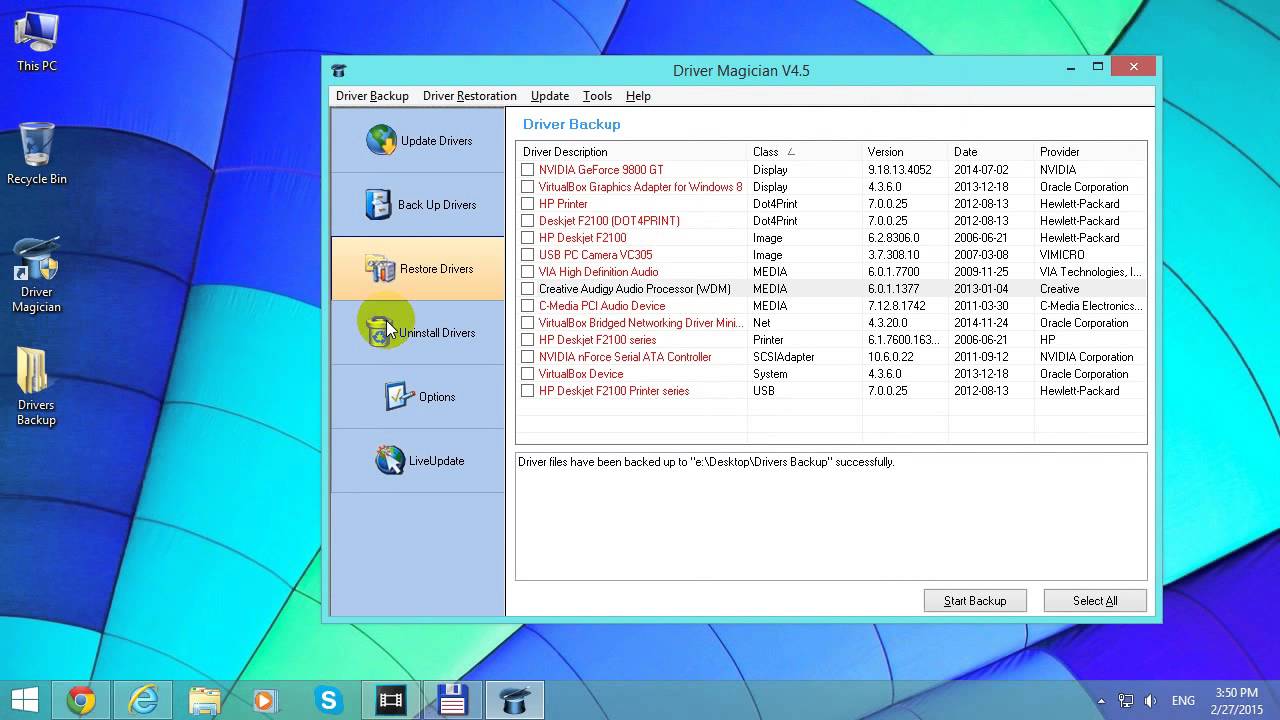1280x720 pixels.
Task: Open File Explorer from the taskbar
Action: (x=205, y=701)
